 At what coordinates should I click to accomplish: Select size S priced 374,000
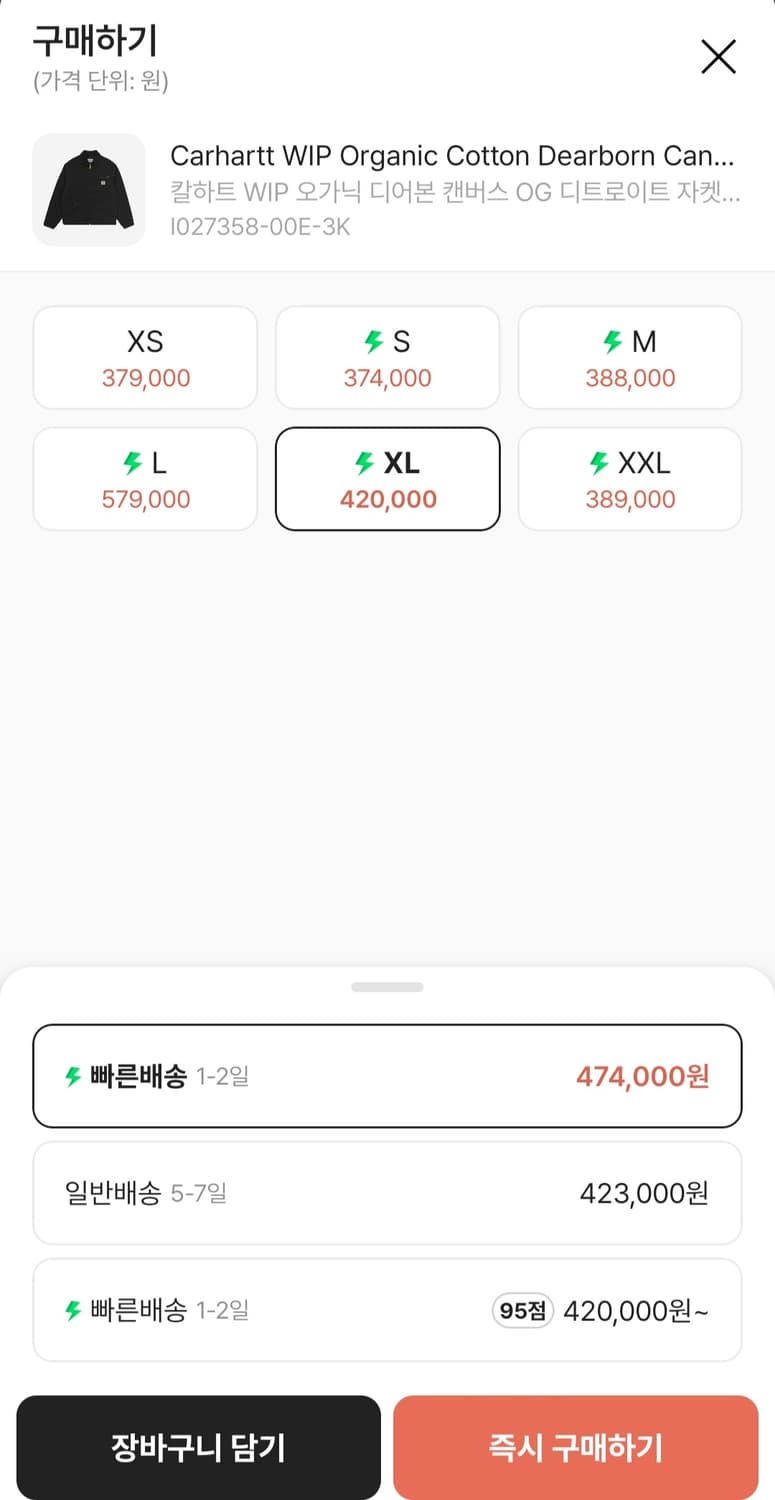(x=387, y=358)
